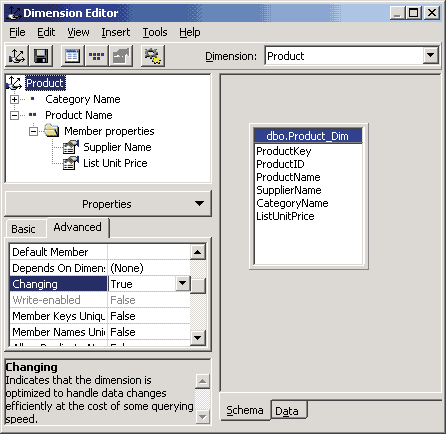446x434 pixels.
Task: Open the Changing value dropdown arrow
Action: pyautogui.click(x=182, y=284)
